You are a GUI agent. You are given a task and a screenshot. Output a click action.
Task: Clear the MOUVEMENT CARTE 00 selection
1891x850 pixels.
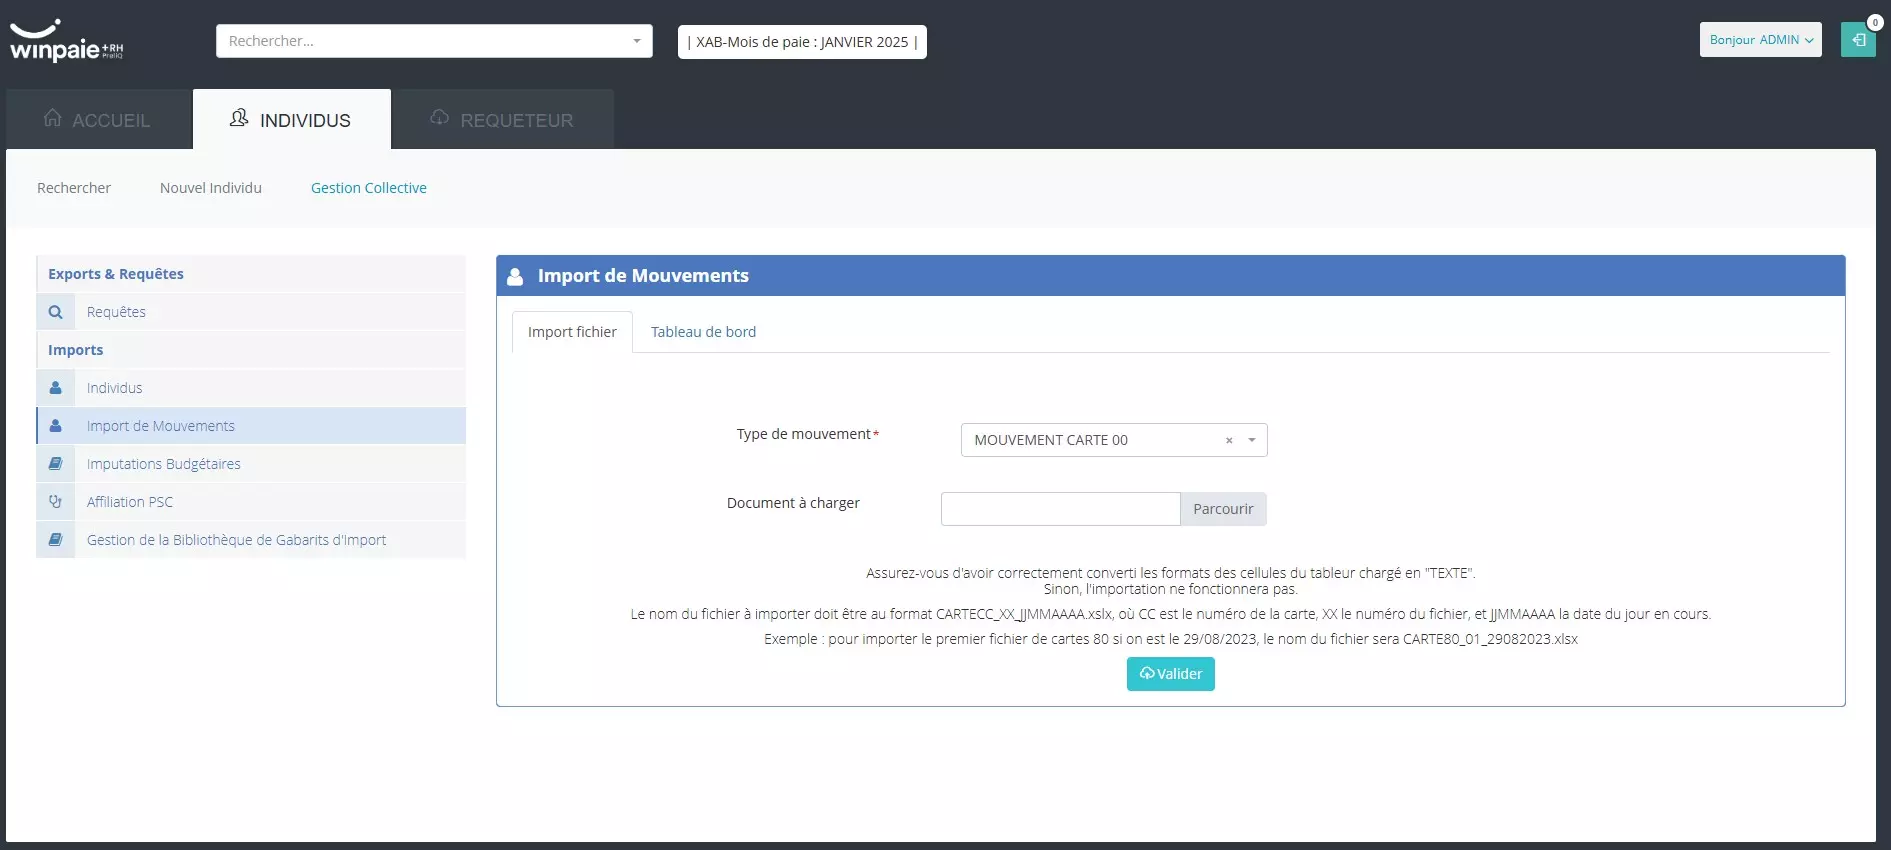click(1229, 440)
